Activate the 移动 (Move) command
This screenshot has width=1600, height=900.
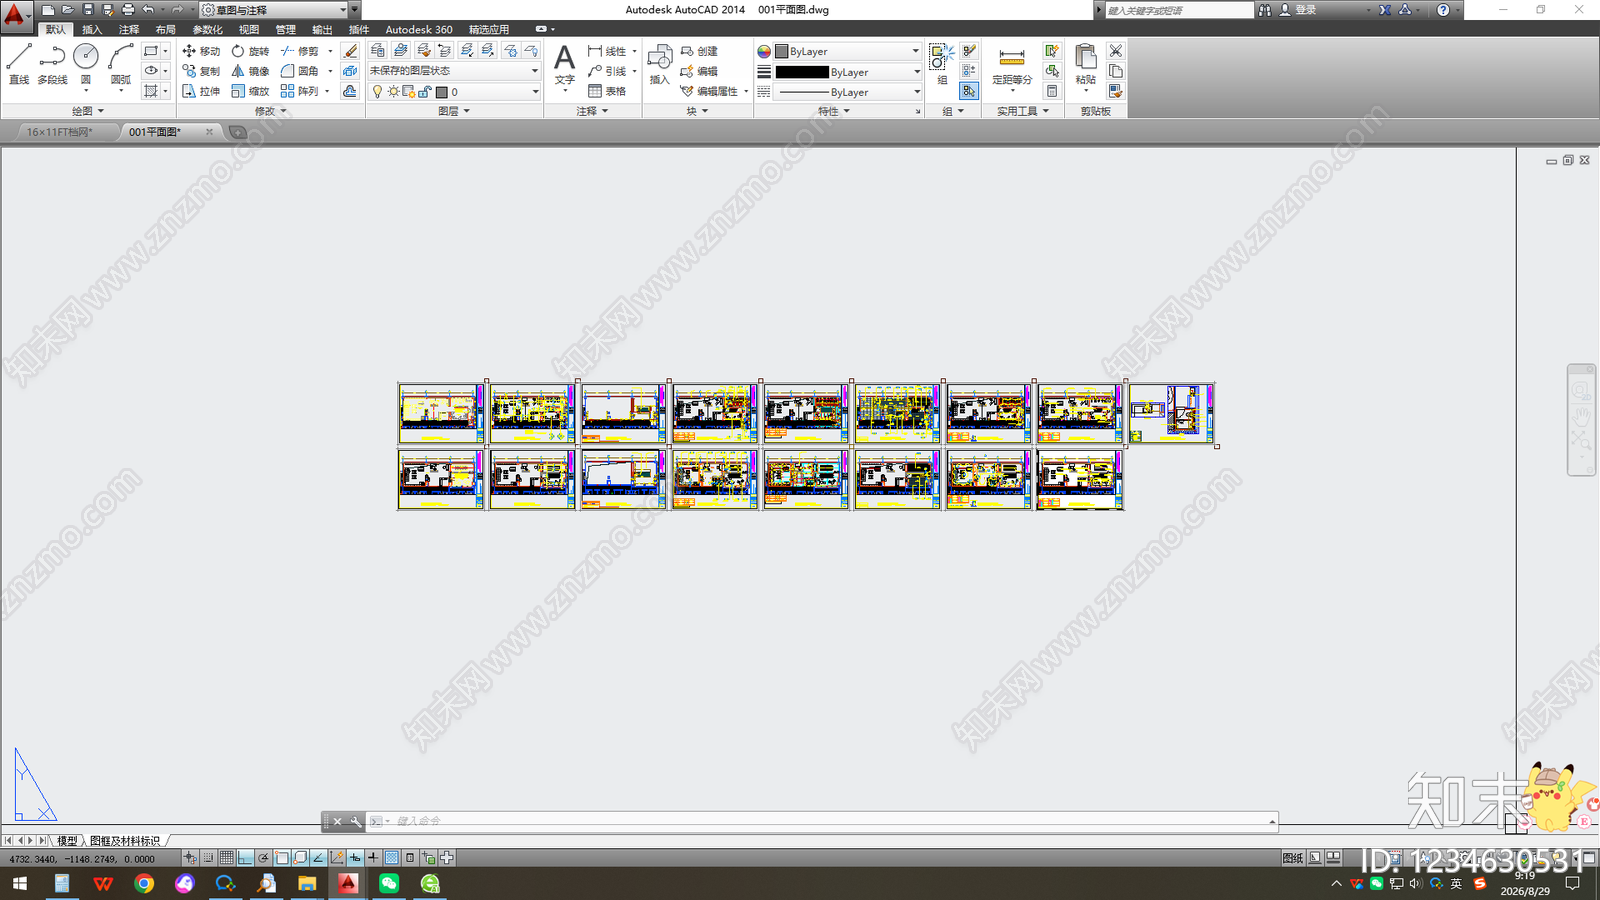point(201,51)
